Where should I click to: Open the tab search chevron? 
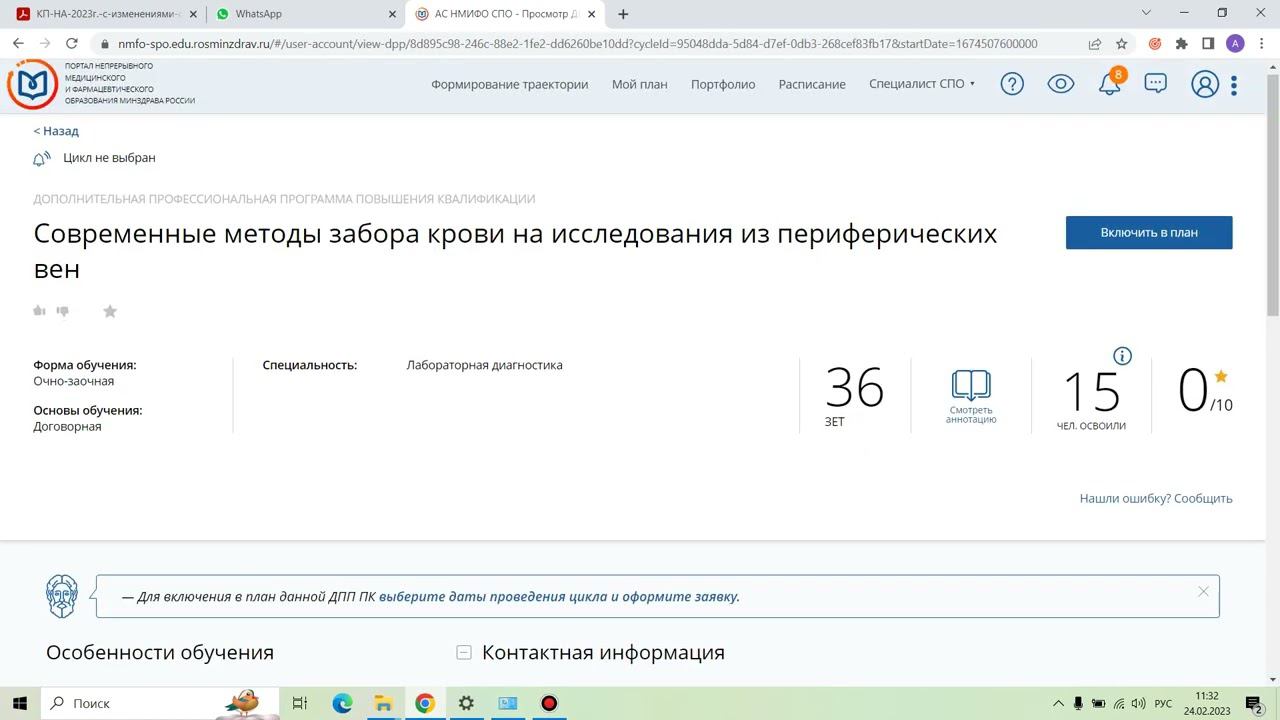coord(1147,13)
